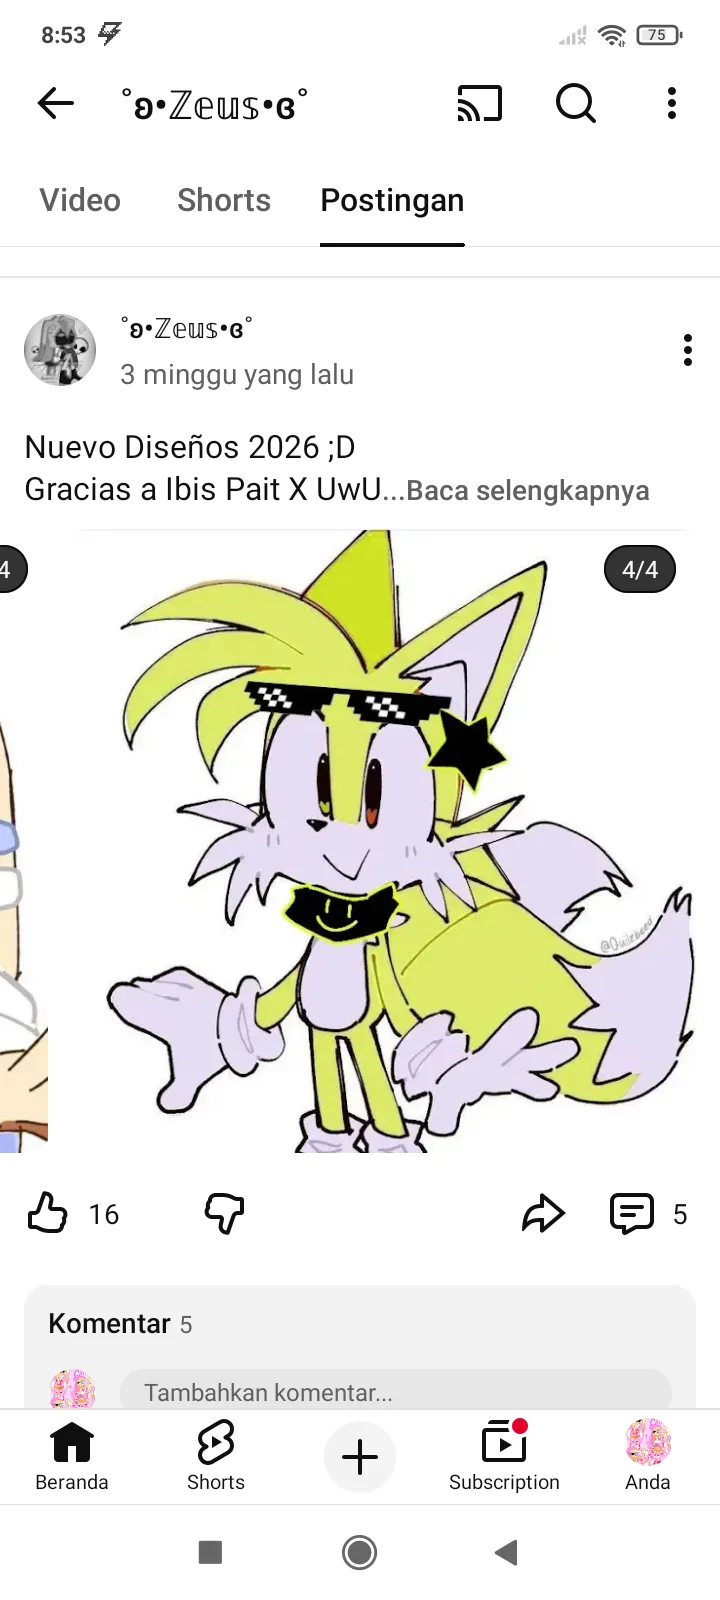Dislike the post with thumbs down
720x1600 pixels.
(x=224, y=1213)
